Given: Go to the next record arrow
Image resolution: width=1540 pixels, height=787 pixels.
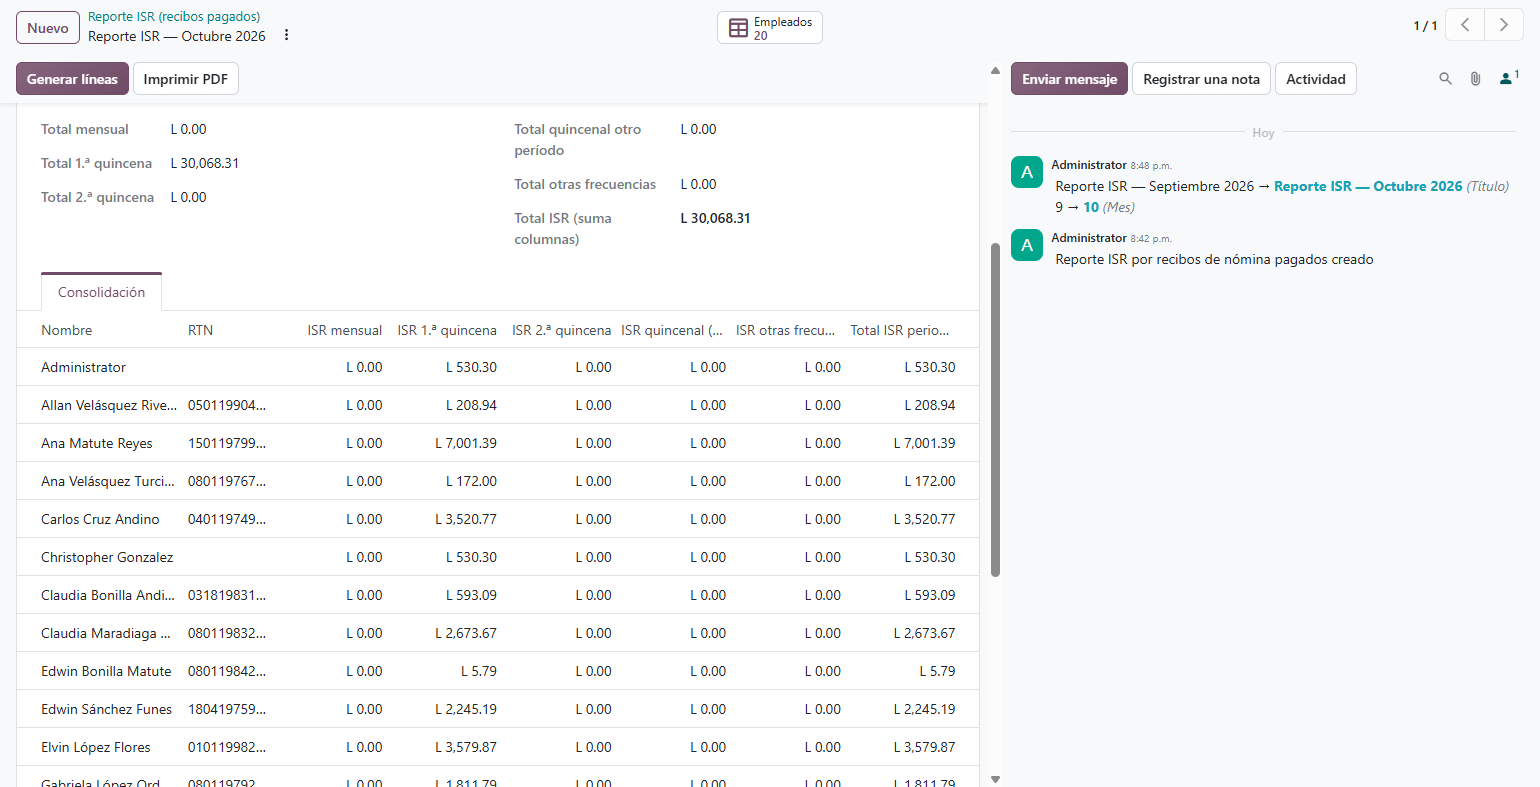Looking at the screenshot, I should point(1504,25).
